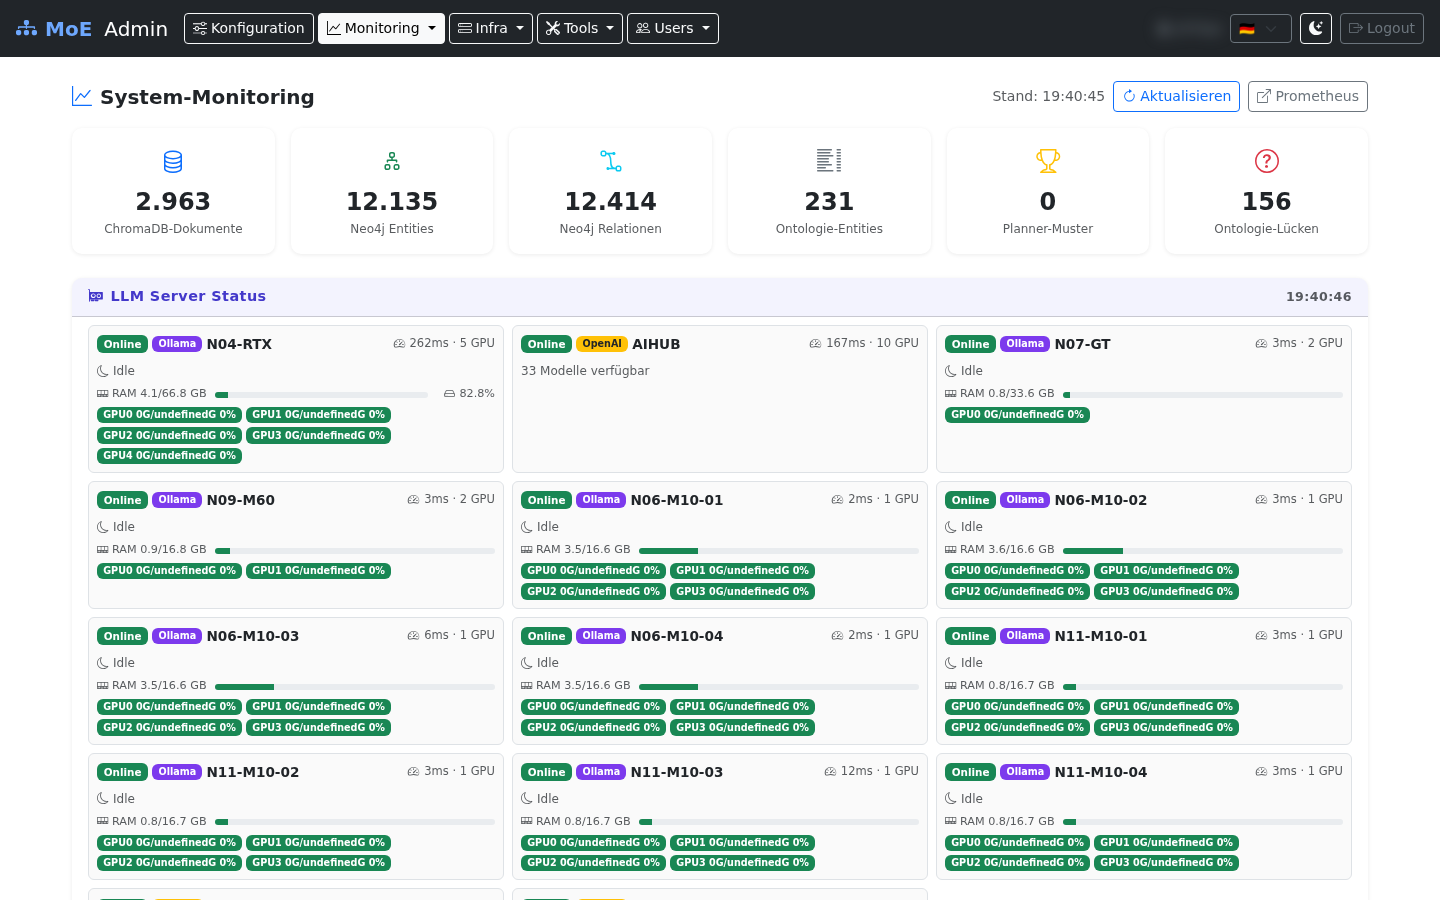This screenshot has height=900, width=1440.
Task: Click the ChromaDB database icon
Action: pyautogui.click(x=173, y=161)
